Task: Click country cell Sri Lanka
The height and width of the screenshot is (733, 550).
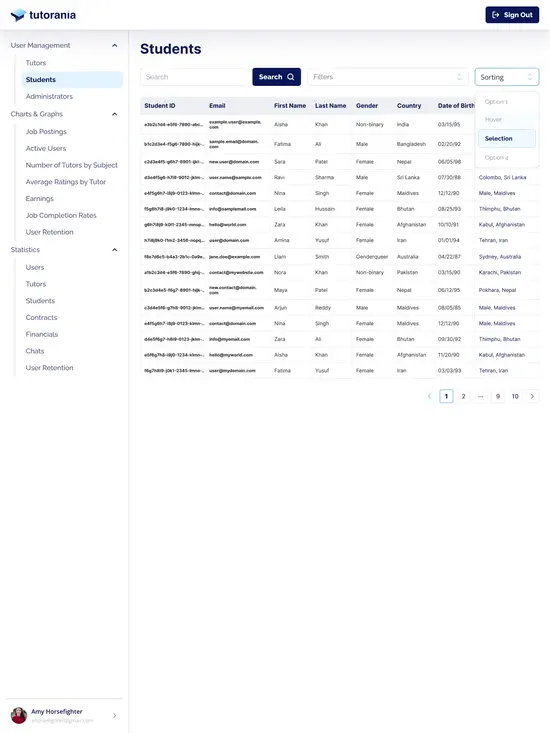Action: click(x=408, y=178)
